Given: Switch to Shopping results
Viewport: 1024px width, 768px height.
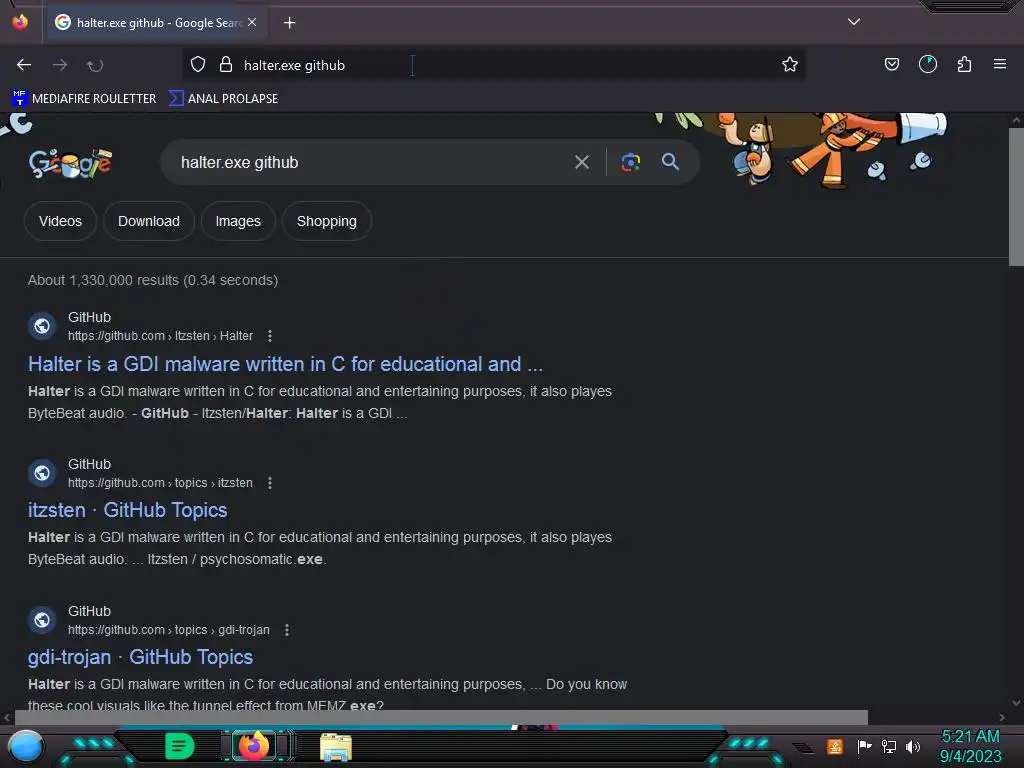Looking at the screenshot, I should (x=327, y=221).
